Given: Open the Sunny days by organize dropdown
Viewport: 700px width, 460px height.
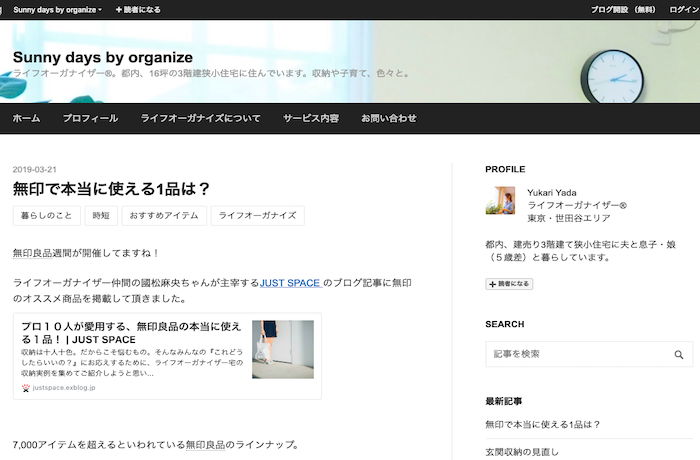Looking at the screenshot, I should click(x=57, y=9).
